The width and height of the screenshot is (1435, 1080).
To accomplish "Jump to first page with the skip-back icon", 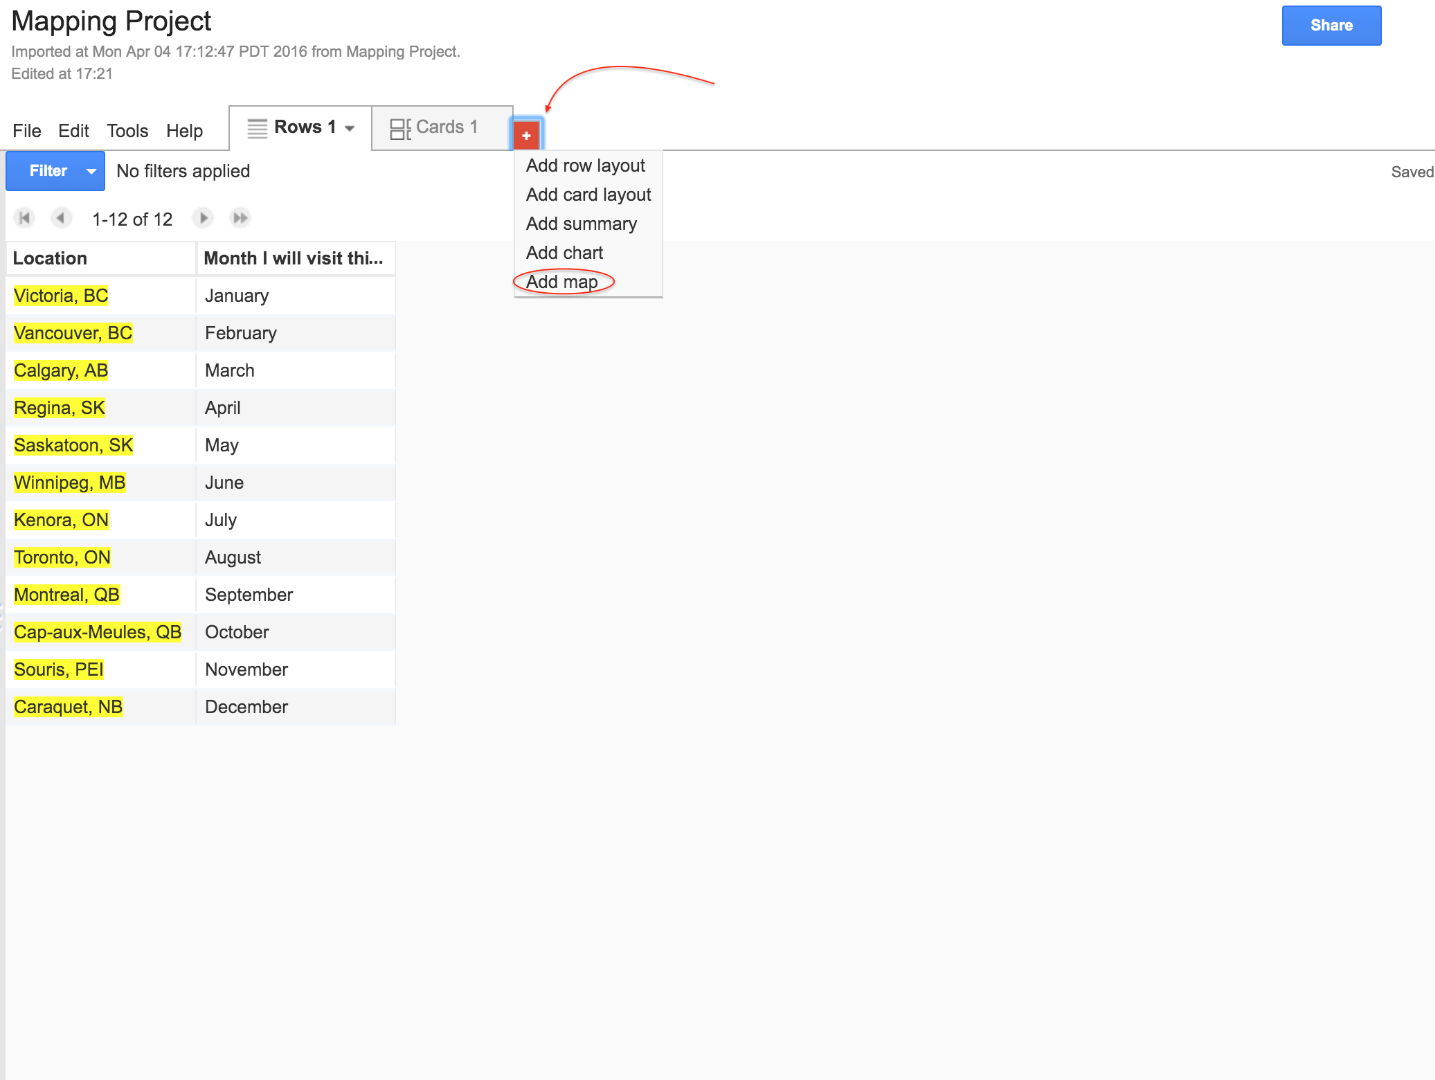I will coord(24,217).
